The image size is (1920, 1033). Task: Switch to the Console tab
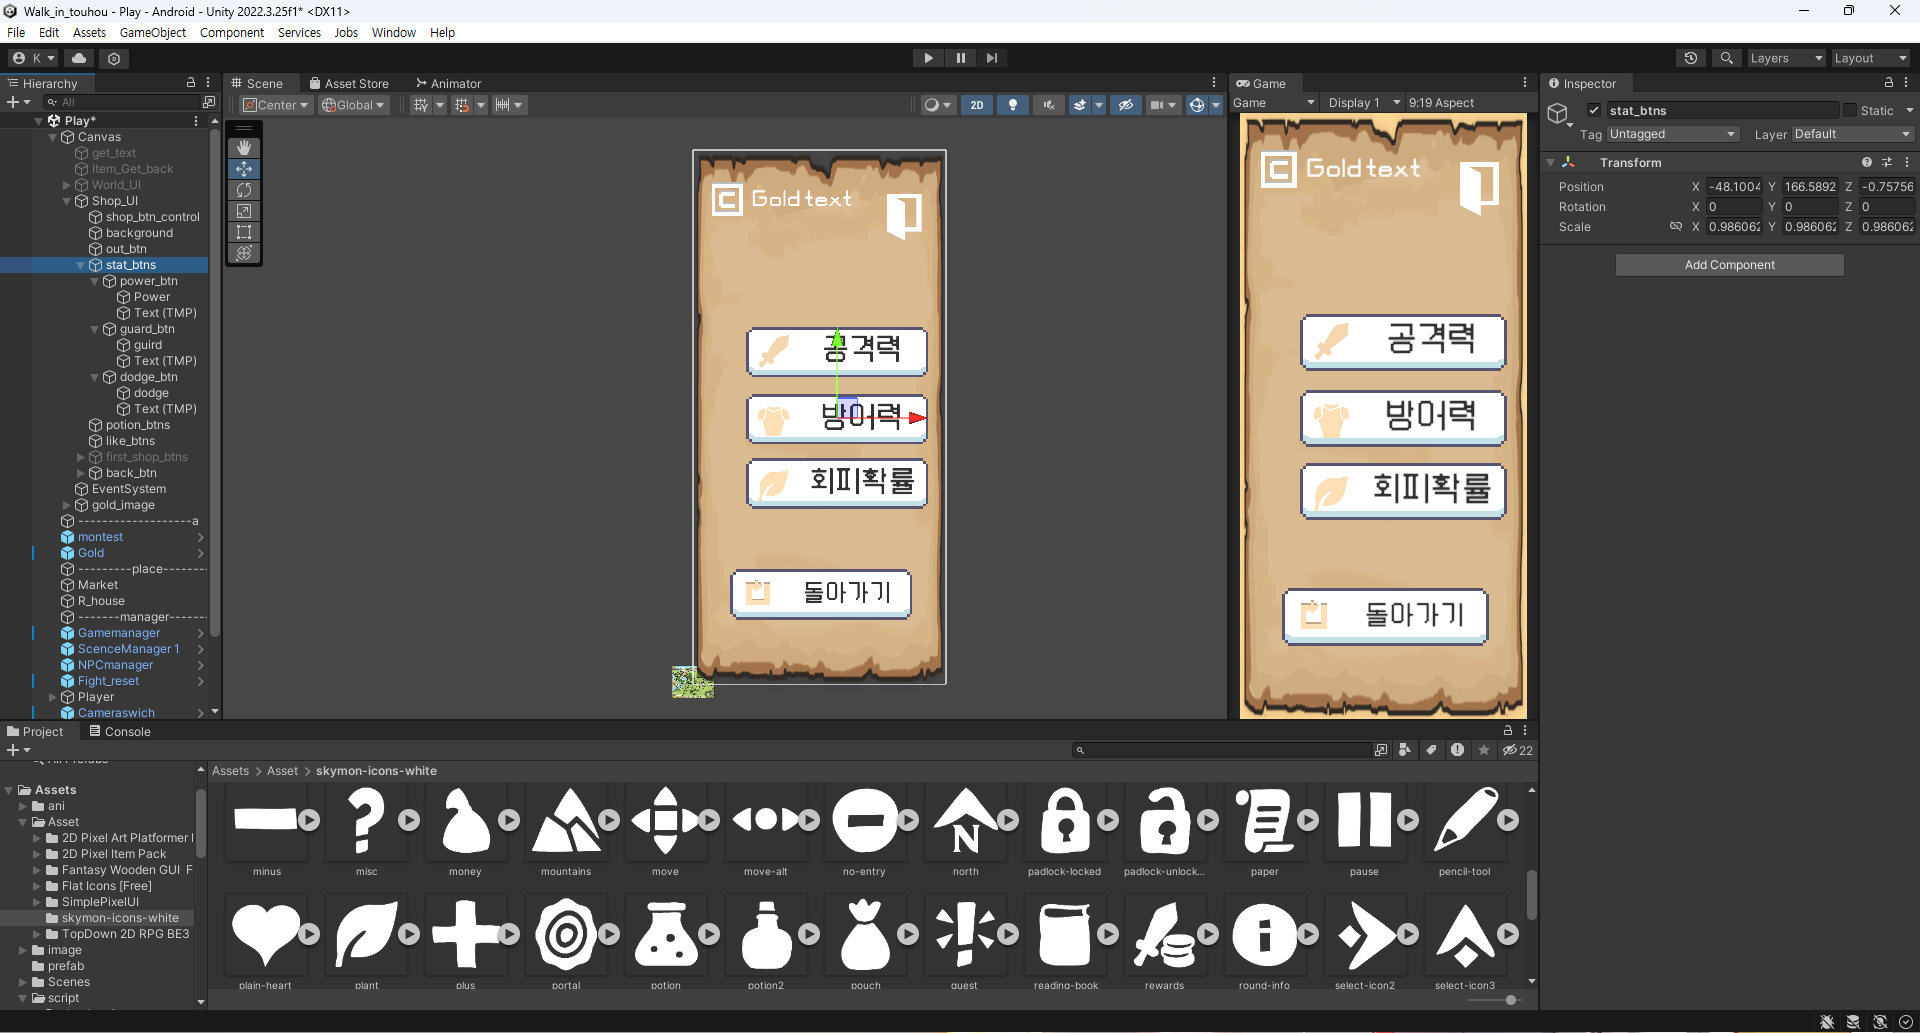point(120,732)
